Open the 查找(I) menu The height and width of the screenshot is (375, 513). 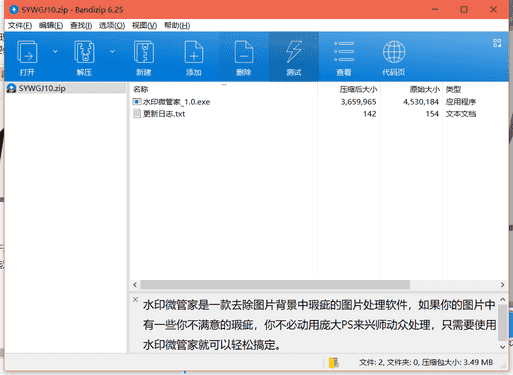81,26
